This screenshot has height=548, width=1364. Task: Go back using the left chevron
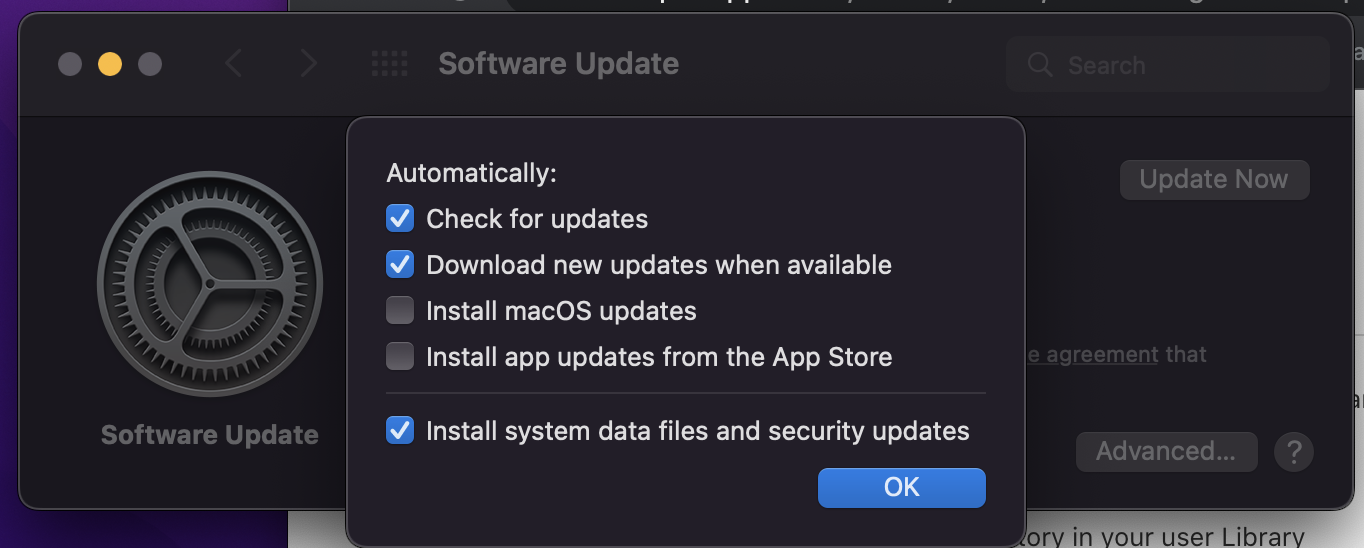point(233,64)
